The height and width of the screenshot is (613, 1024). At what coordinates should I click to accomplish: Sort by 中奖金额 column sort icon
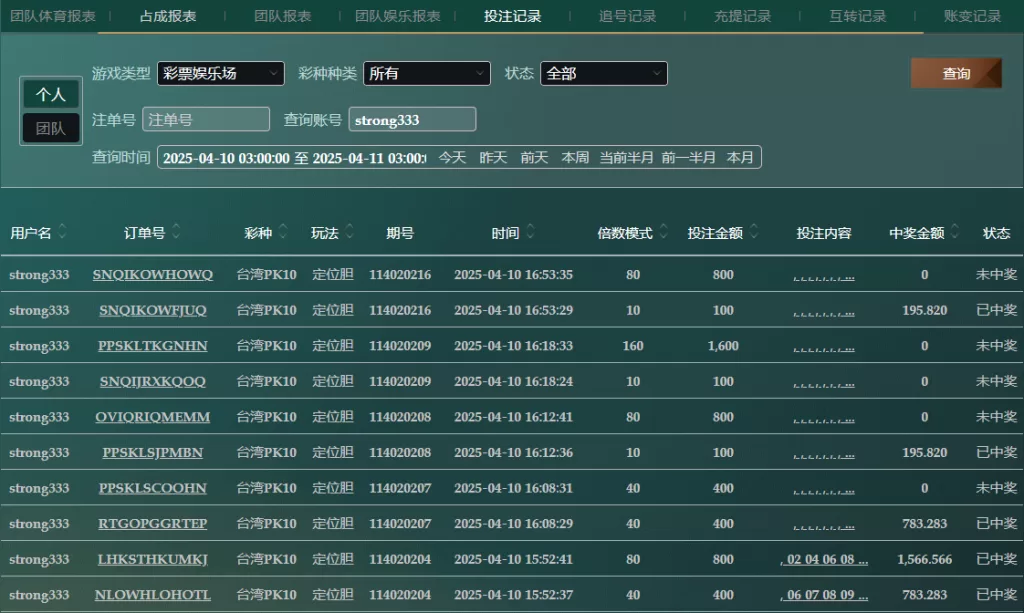tap(954, 232)
